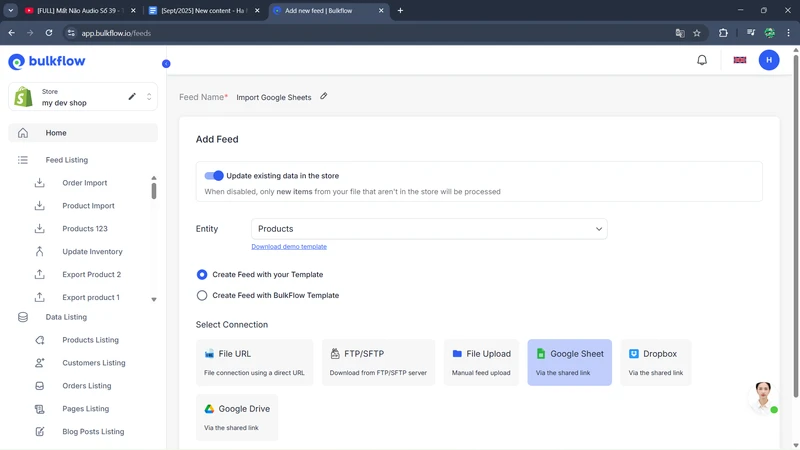This screenshot has height=450, width=800.
Task: Click the notification bell icon
Action: (702, 60)
